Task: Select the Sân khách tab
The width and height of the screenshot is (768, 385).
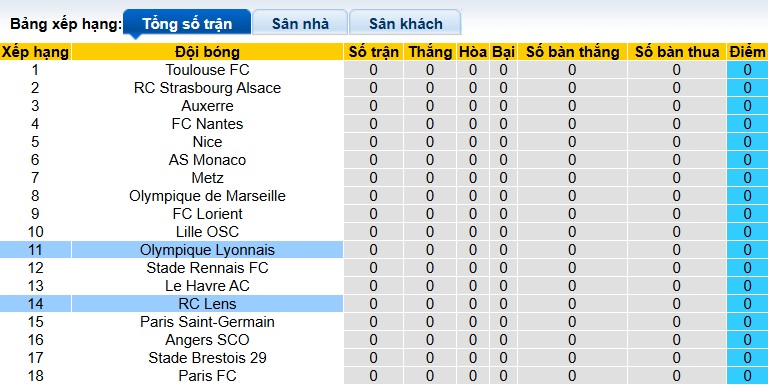Action: pyautogui.click(x=406, y=23)
